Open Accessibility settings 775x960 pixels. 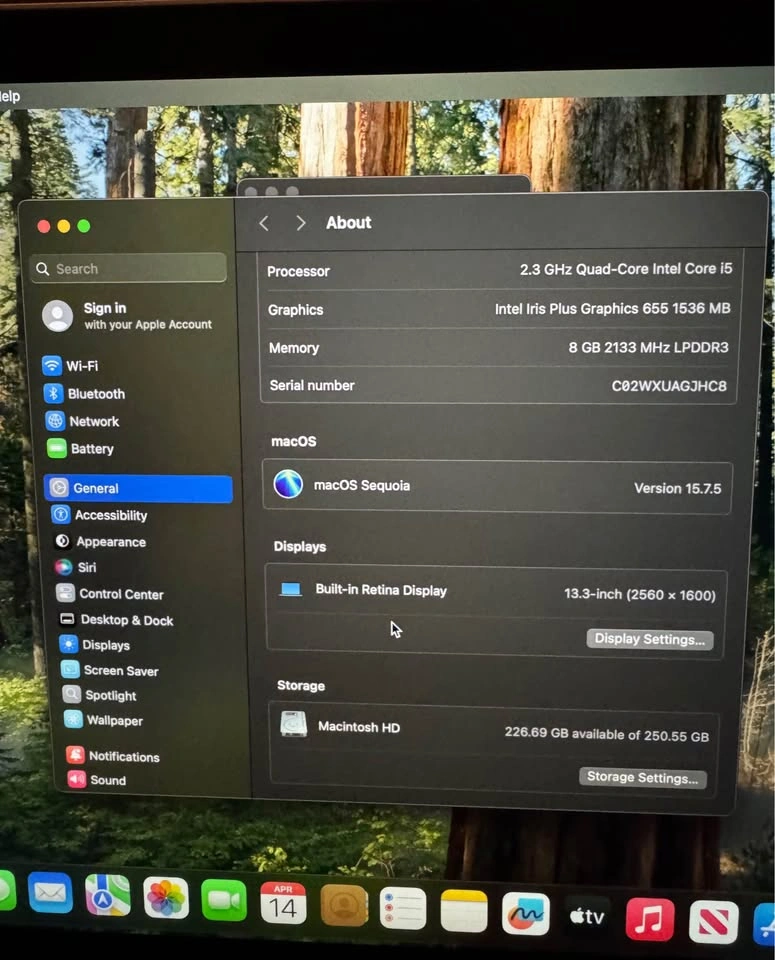coord(100,515)
